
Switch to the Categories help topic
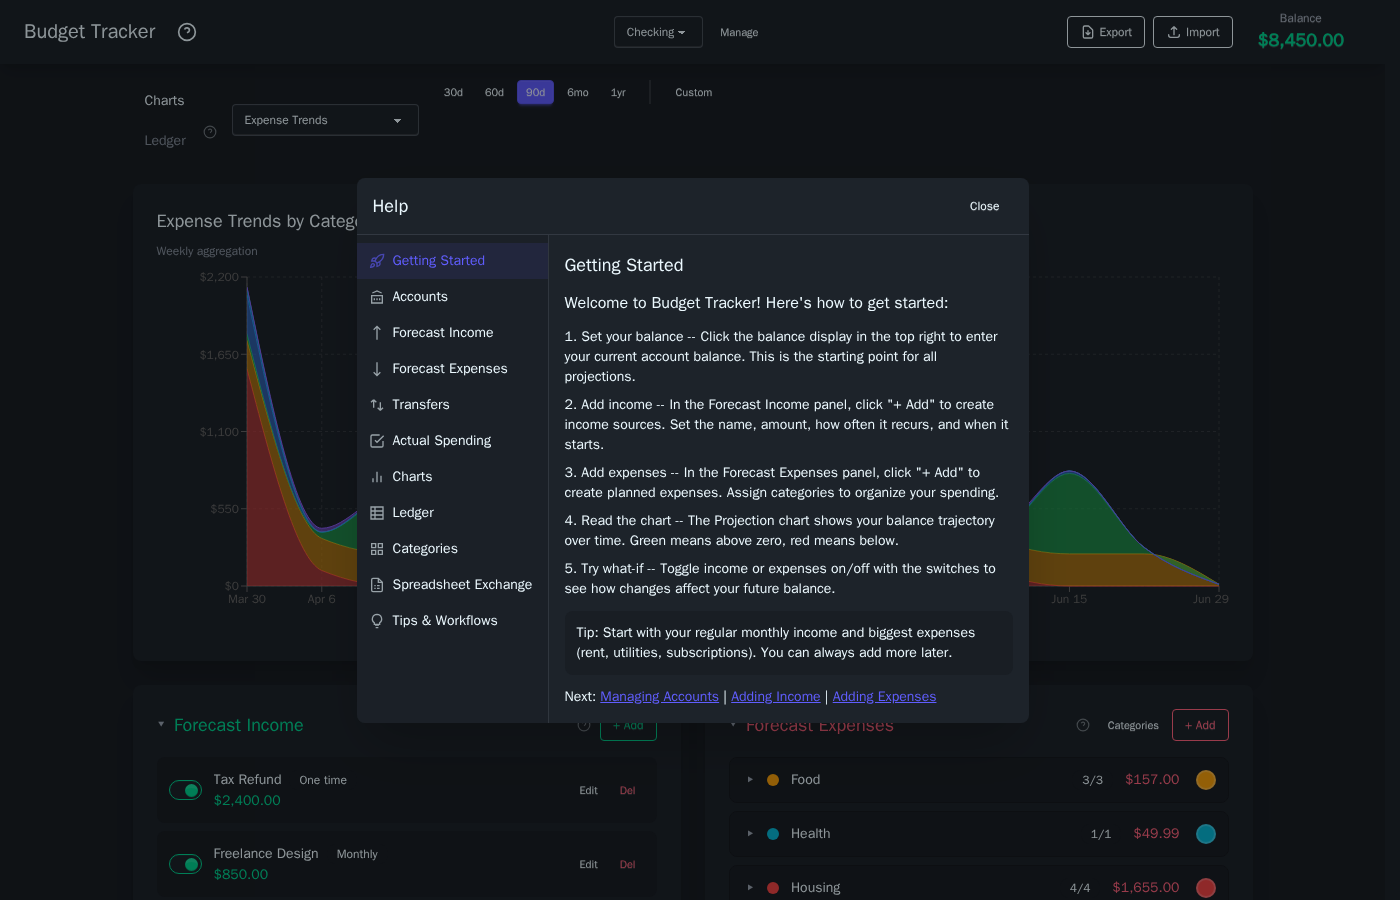click(x=424, y=549)
